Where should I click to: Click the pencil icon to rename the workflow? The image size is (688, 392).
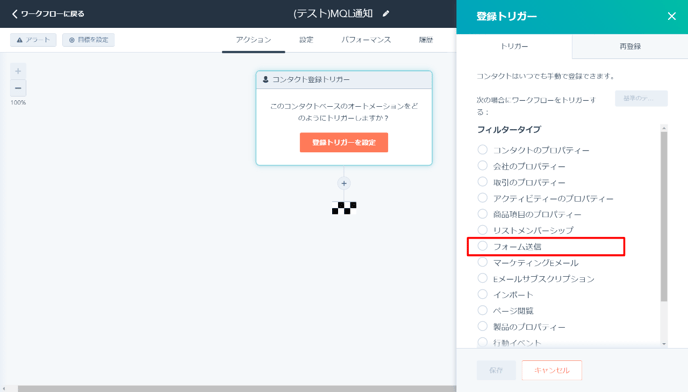tap(386, 14)
